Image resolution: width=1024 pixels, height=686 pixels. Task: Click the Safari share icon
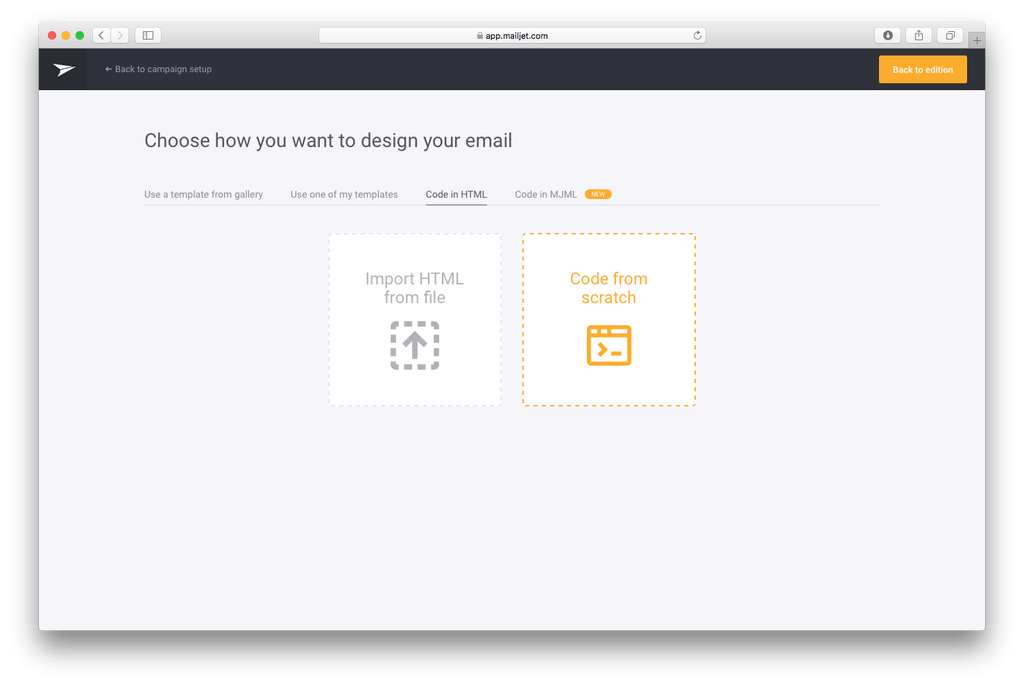tap(919, 35)
